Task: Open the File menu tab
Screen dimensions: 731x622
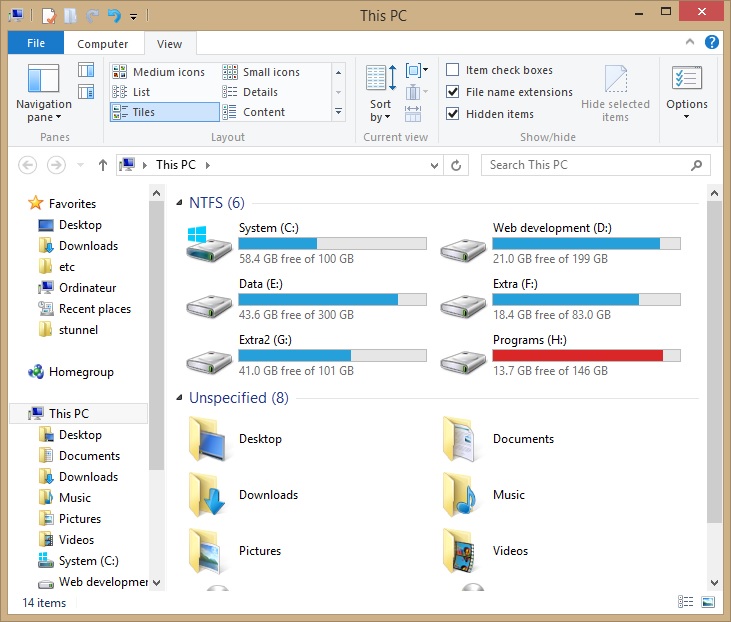Action: tap(36, 43)
